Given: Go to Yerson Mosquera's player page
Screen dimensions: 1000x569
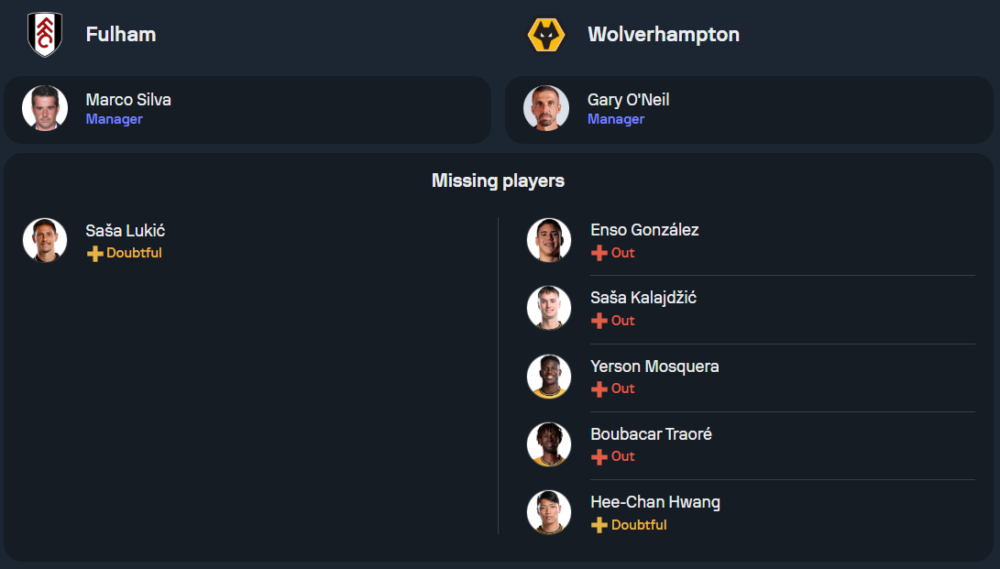Looking at the screenshot, I should tap(654, 366).
